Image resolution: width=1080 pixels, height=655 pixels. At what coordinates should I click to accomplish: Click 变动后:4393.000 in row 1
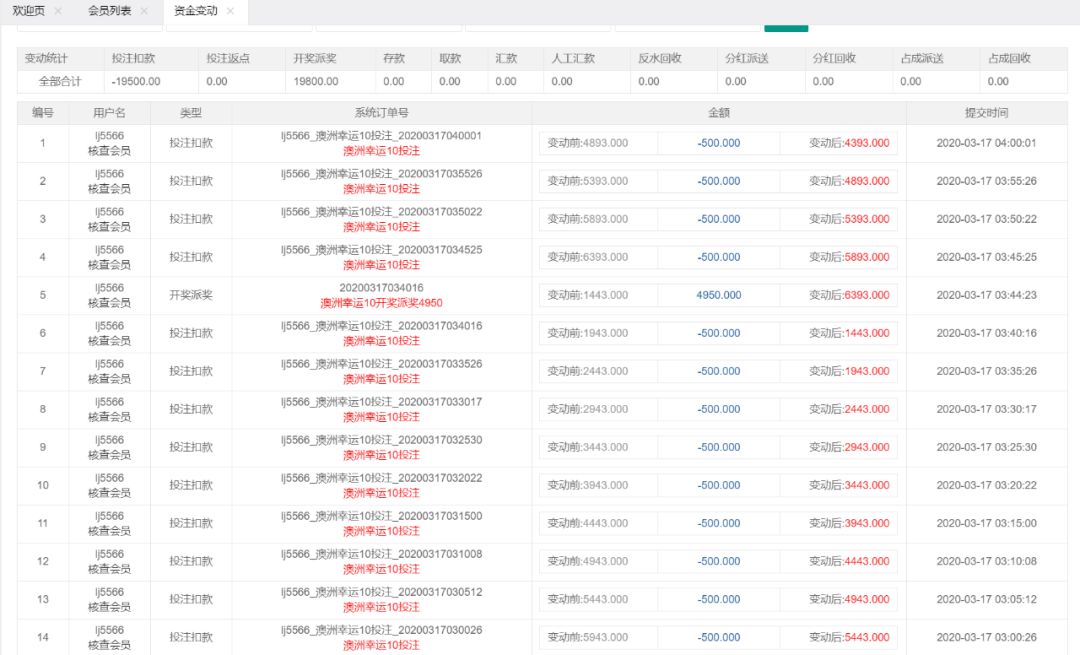point(849,143)
